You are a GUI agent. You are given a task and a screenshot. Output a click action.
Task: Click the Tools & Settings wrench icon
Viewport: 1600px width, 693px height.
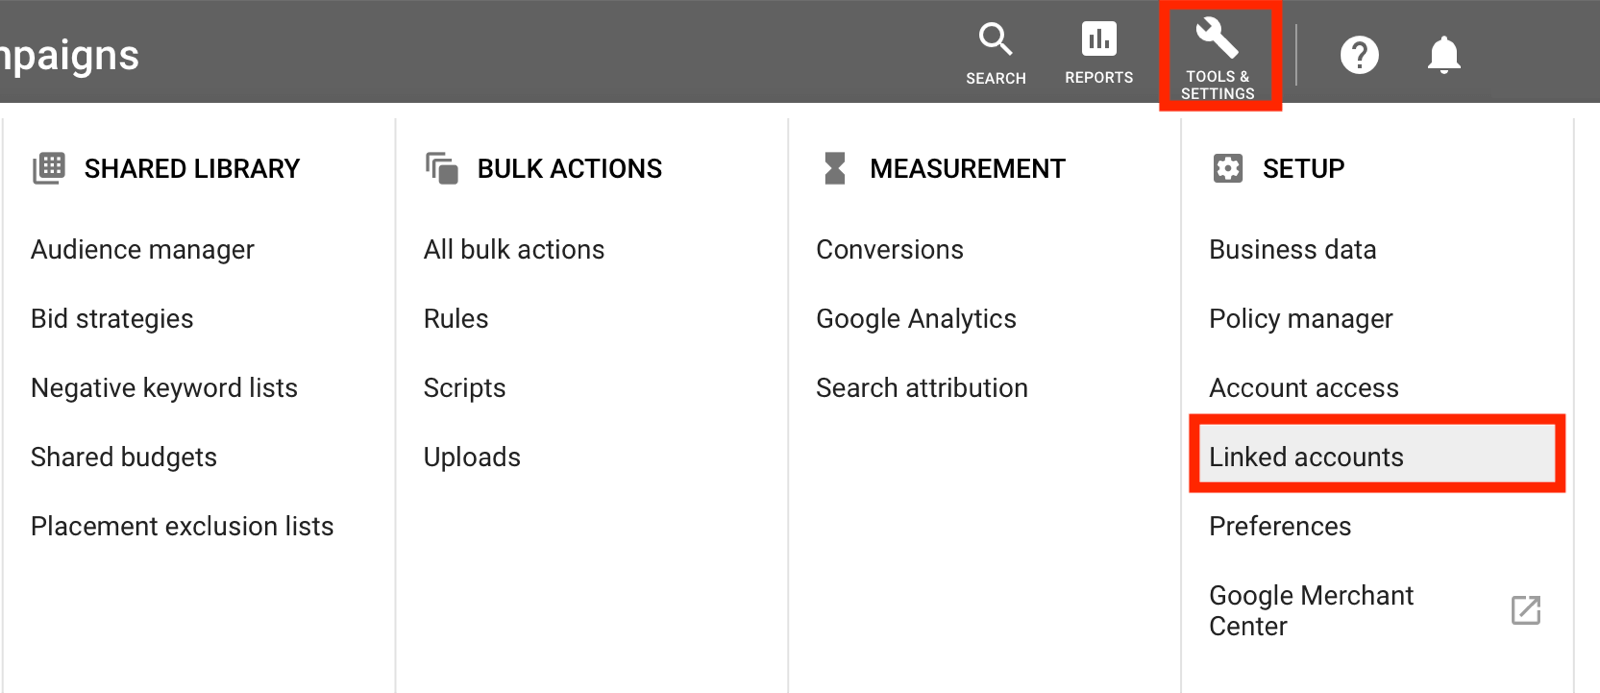1217,40
